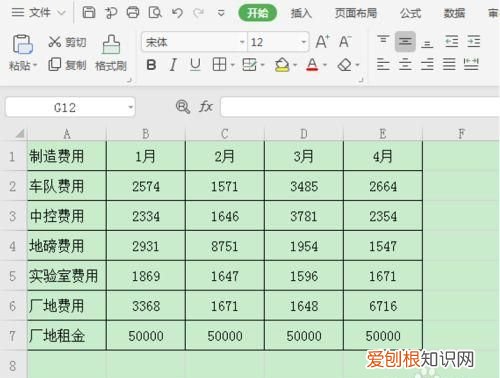
Task: Click the export to PDF icon
Action: (x=111, y=13)
